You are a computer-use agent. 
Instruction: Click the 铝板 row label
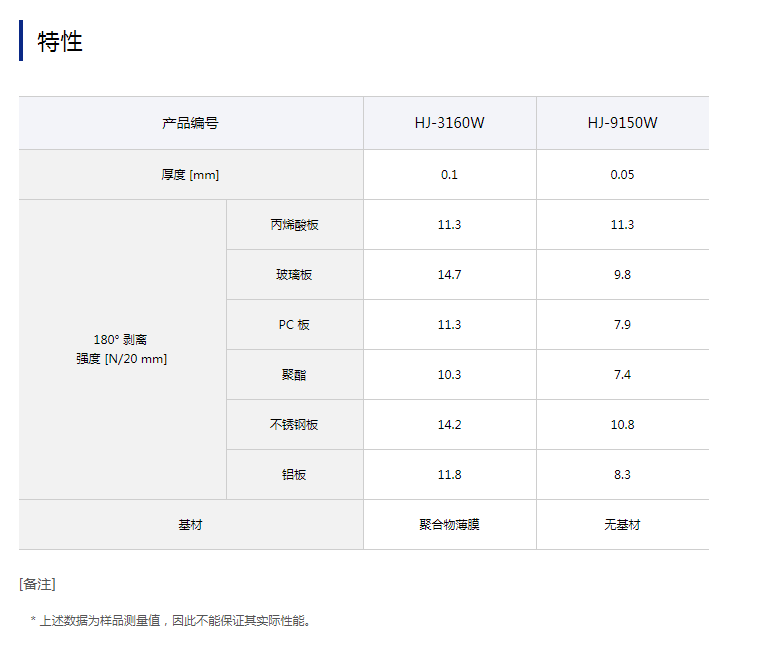pos(294,475)
